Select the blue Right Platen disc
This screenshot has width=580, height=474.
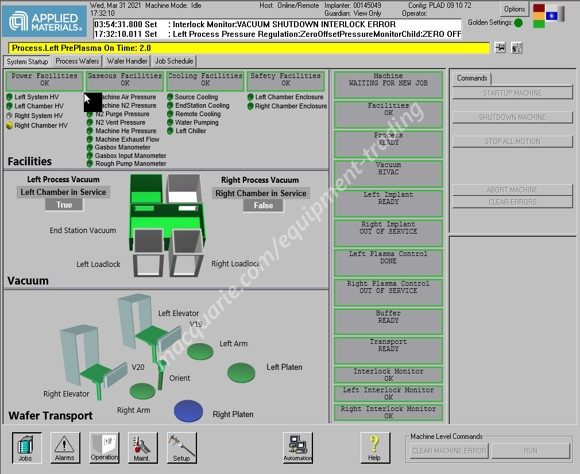click(188, 411)
